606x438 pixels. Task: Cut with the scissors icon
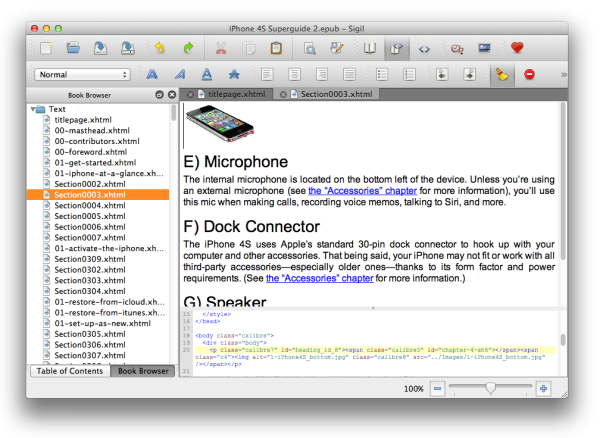tap(221, 48)
